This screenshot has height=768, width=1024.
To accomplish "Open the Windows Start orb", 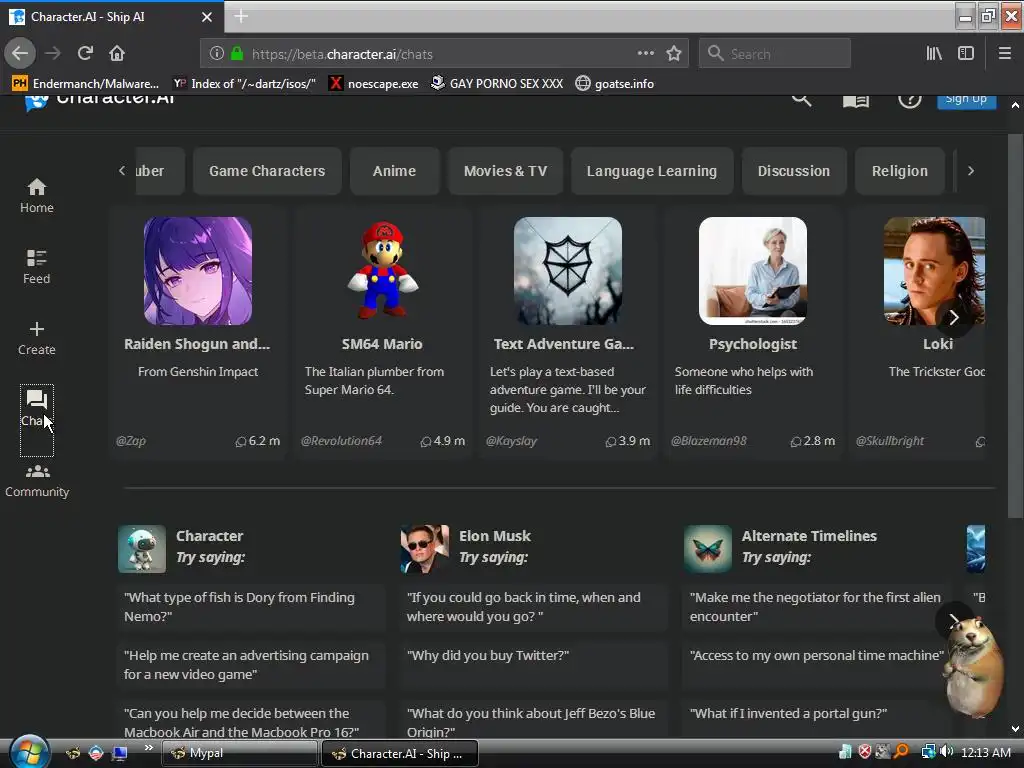I will click(x=29, y=752).
